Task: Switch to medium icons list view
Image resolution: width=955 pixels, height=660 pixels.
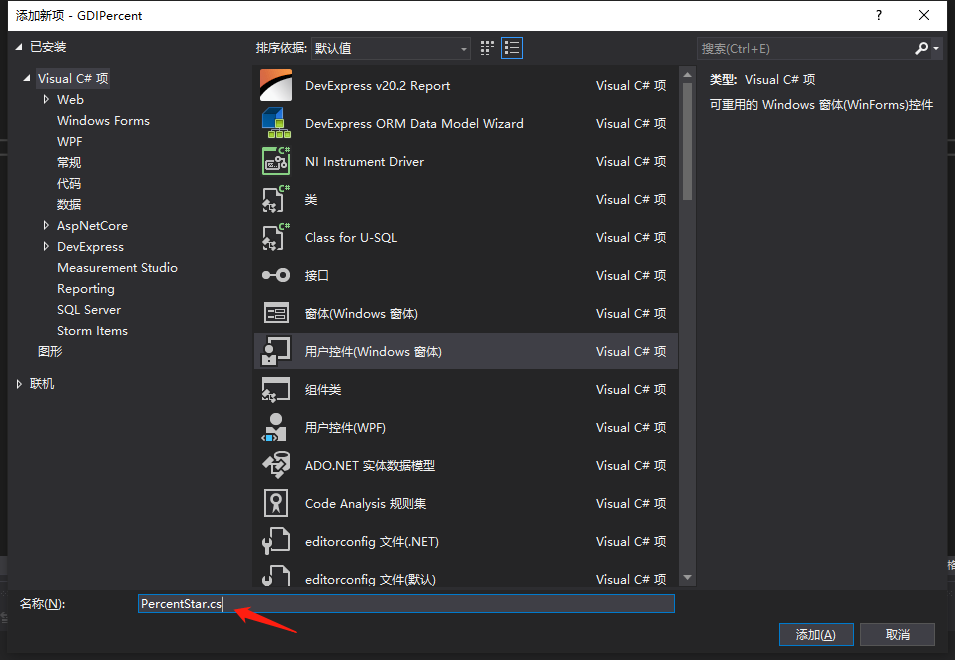Action: click(x=512, y=48)
